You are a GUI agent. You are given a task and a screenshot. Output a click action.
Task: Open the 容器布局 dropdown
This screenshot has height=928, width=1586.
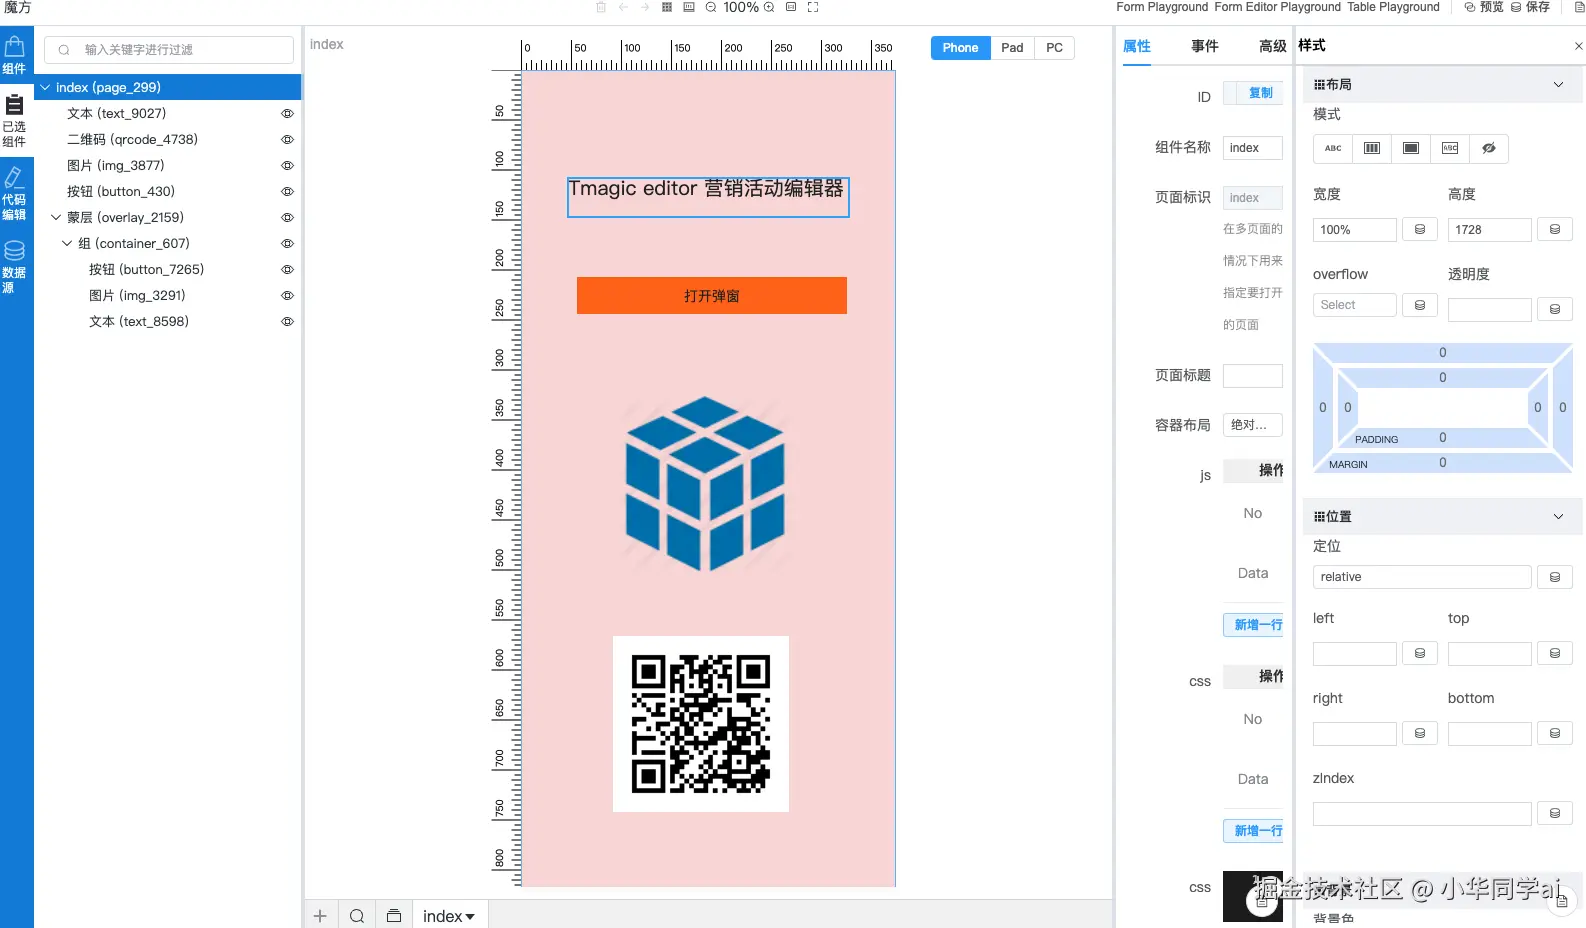[1252, 425]
